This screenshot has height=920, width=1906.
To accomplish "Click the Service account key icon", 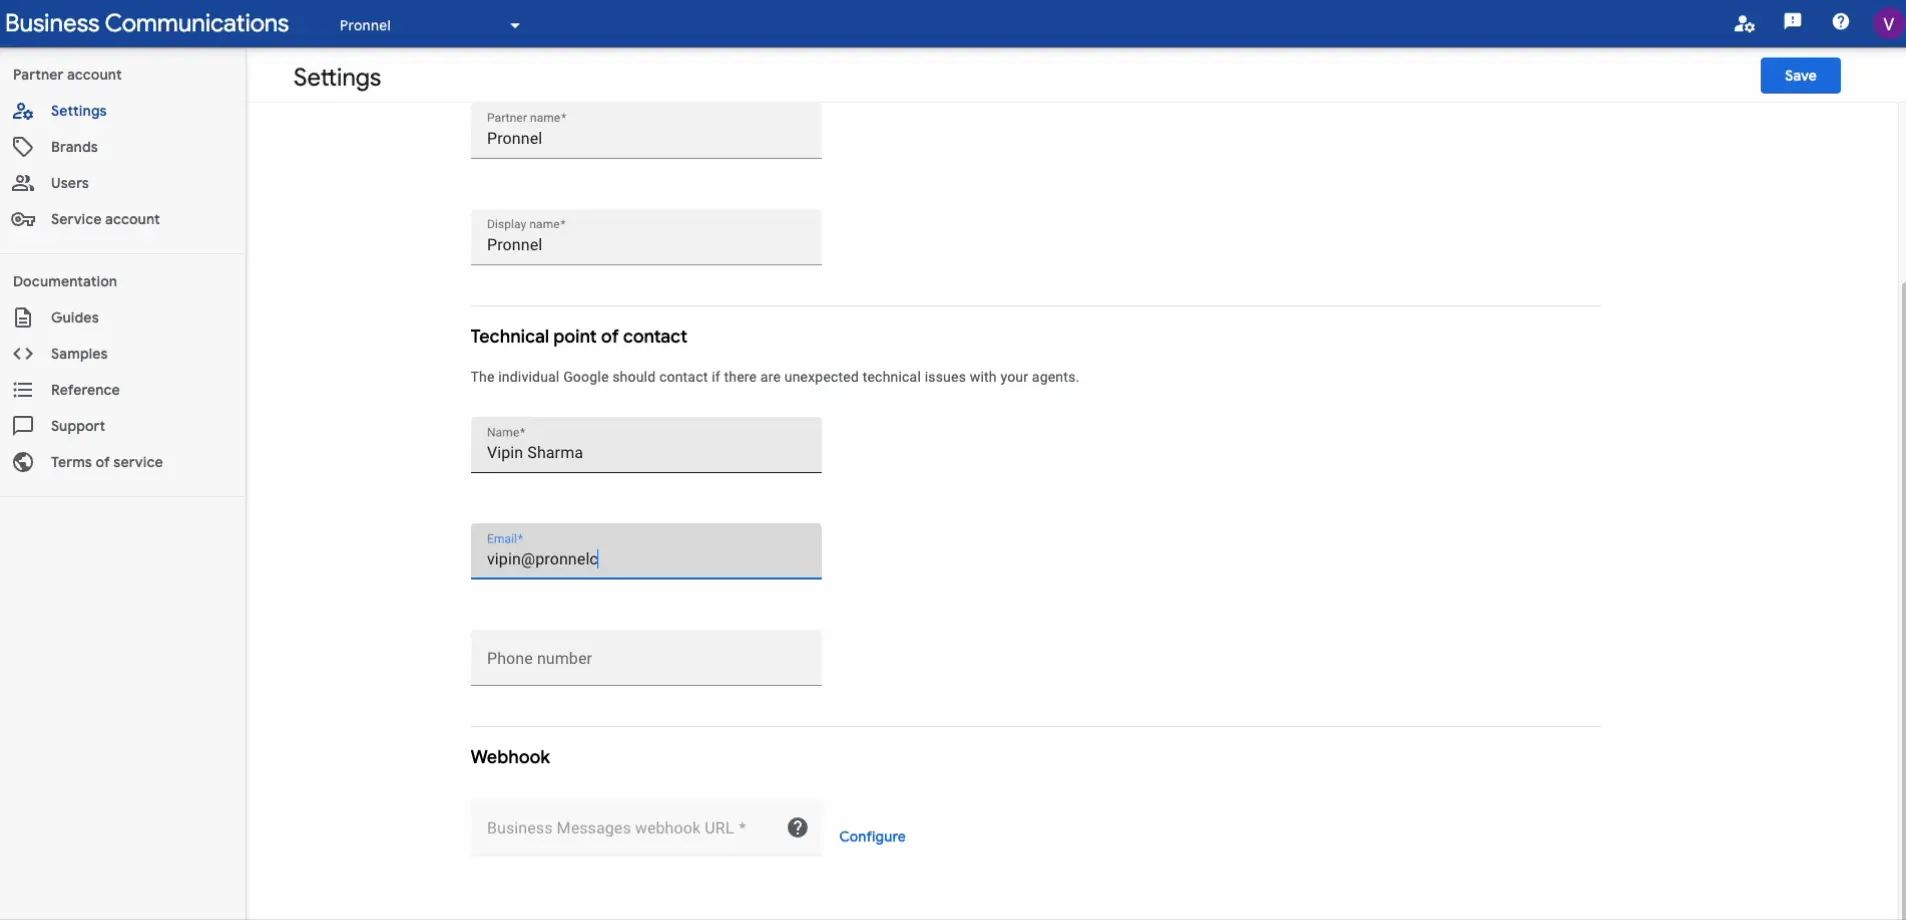I will point(23,219).
